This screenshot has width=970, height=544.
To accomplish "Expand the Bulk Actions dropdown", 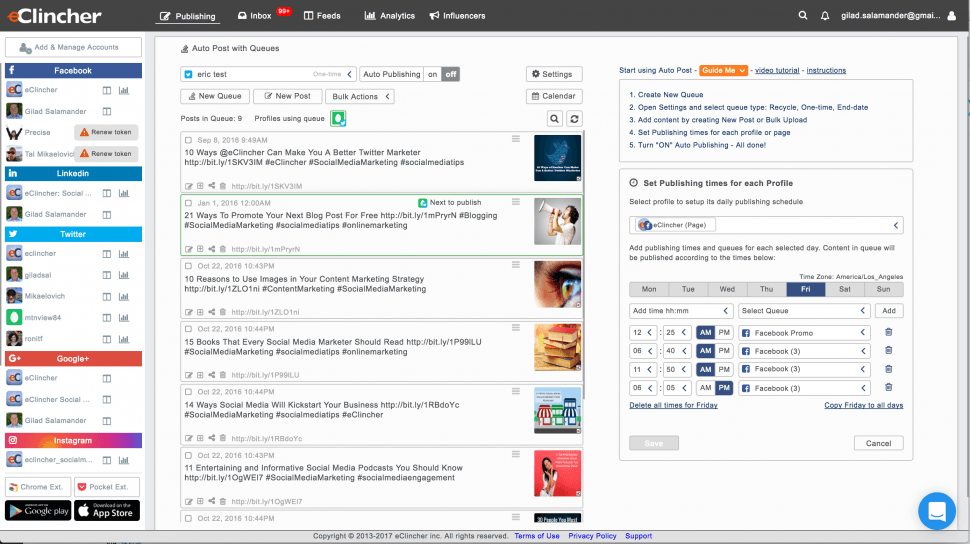I will pyautogui.click(x=359, y=96).
